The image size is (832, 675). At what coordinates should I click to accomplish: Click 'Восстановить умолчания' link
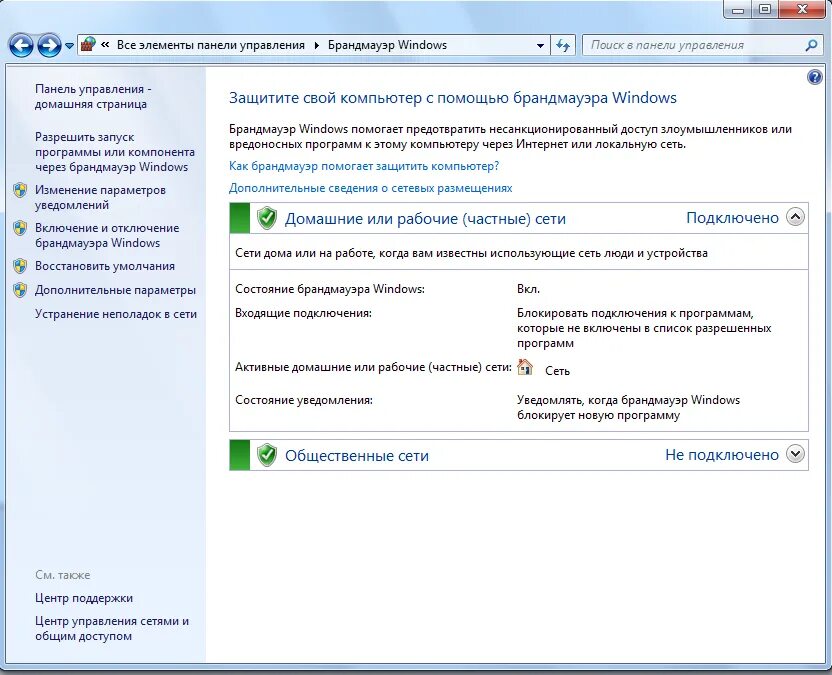(x=105, y=266)
